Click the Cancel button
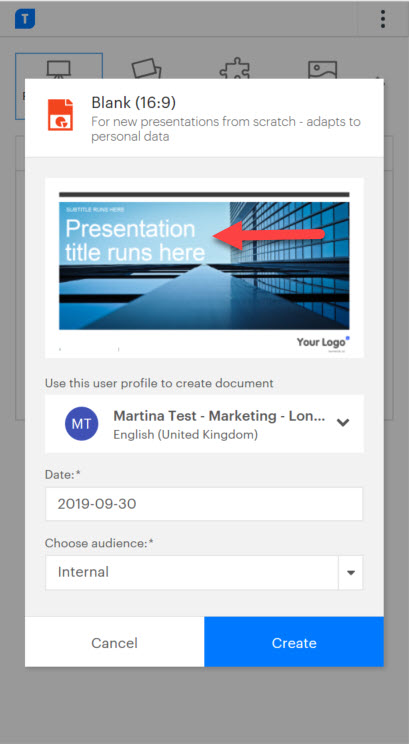The height and width of the screenshot is (744, 409). click(x=114, y=642)
